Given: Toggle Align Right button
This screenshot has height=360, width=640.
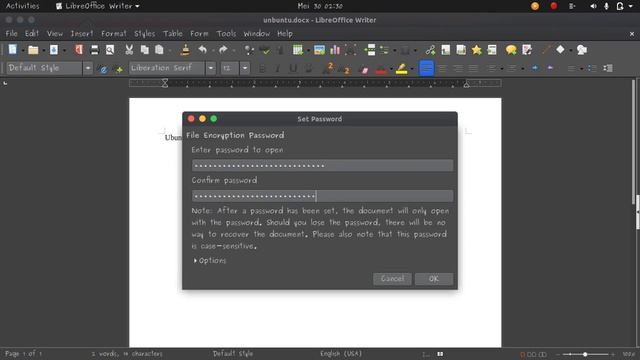Looking at the screenshot, I should (x=458, y=69).
